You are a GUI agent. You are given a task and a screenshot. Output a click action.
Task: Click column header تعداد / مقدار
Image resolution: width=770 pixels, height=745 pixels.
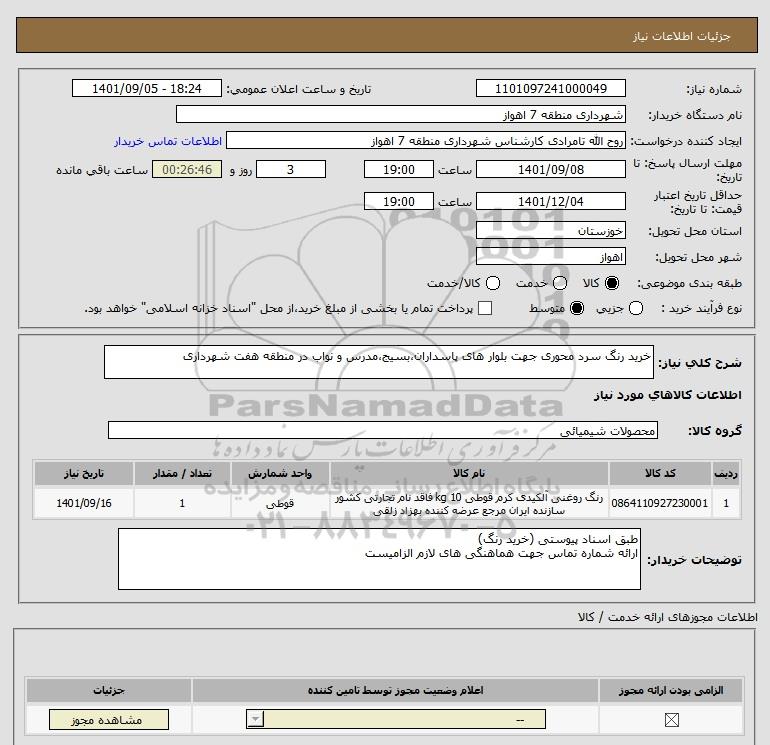(x=182, y=473)
